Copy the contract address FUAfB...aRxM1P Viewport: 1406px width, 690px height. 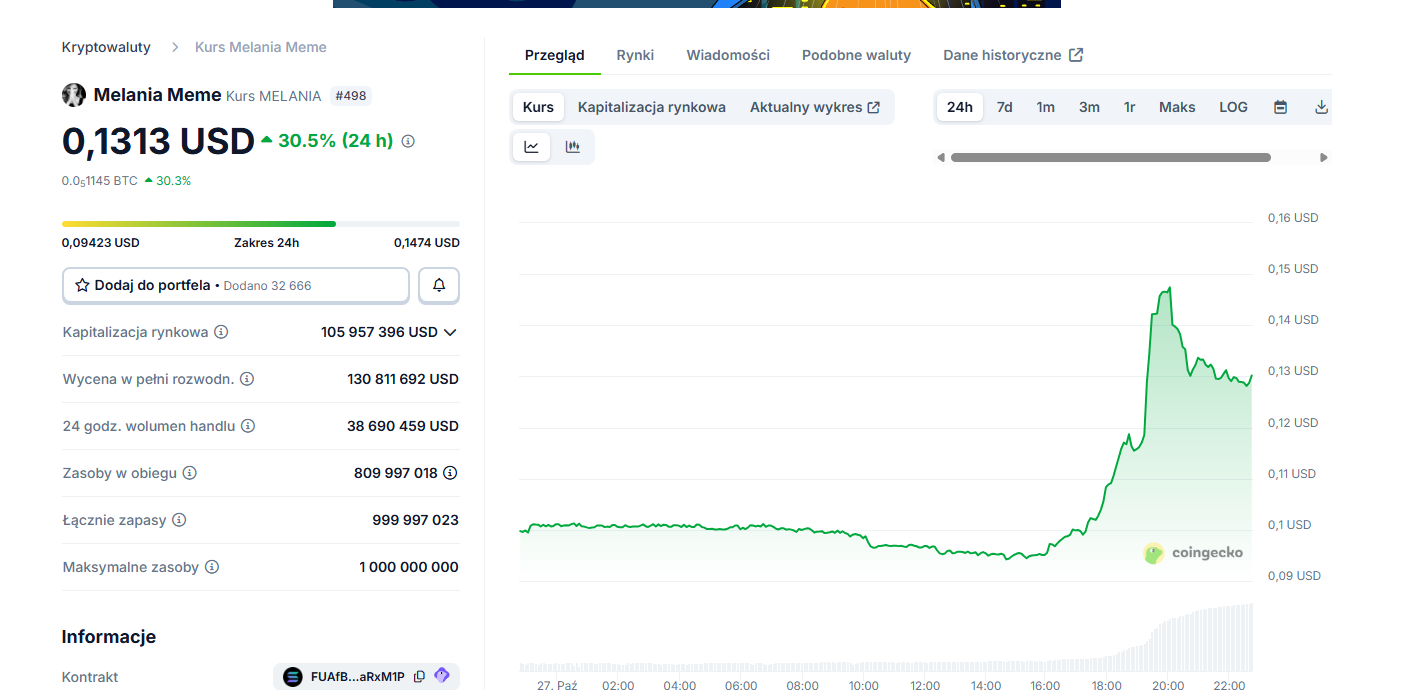tap(419, 677)
